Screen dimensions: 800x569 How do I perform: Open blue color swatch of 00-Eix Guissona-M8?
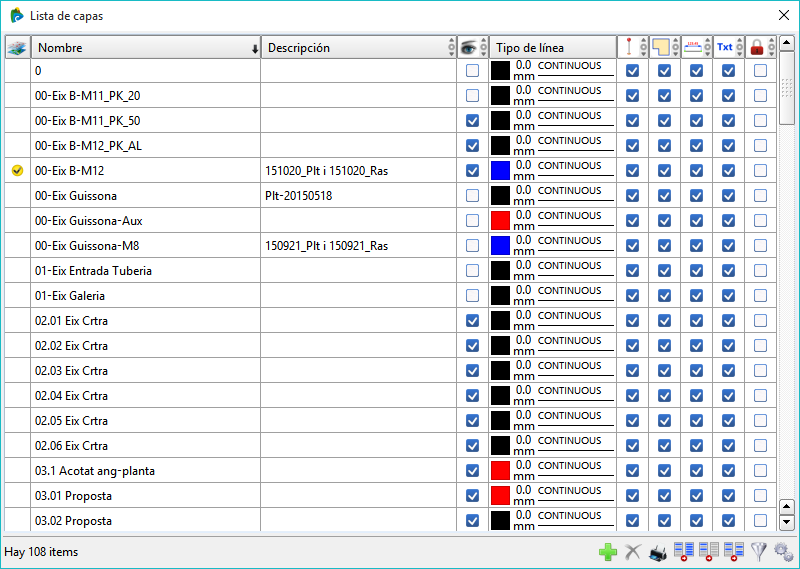point(500,245)
